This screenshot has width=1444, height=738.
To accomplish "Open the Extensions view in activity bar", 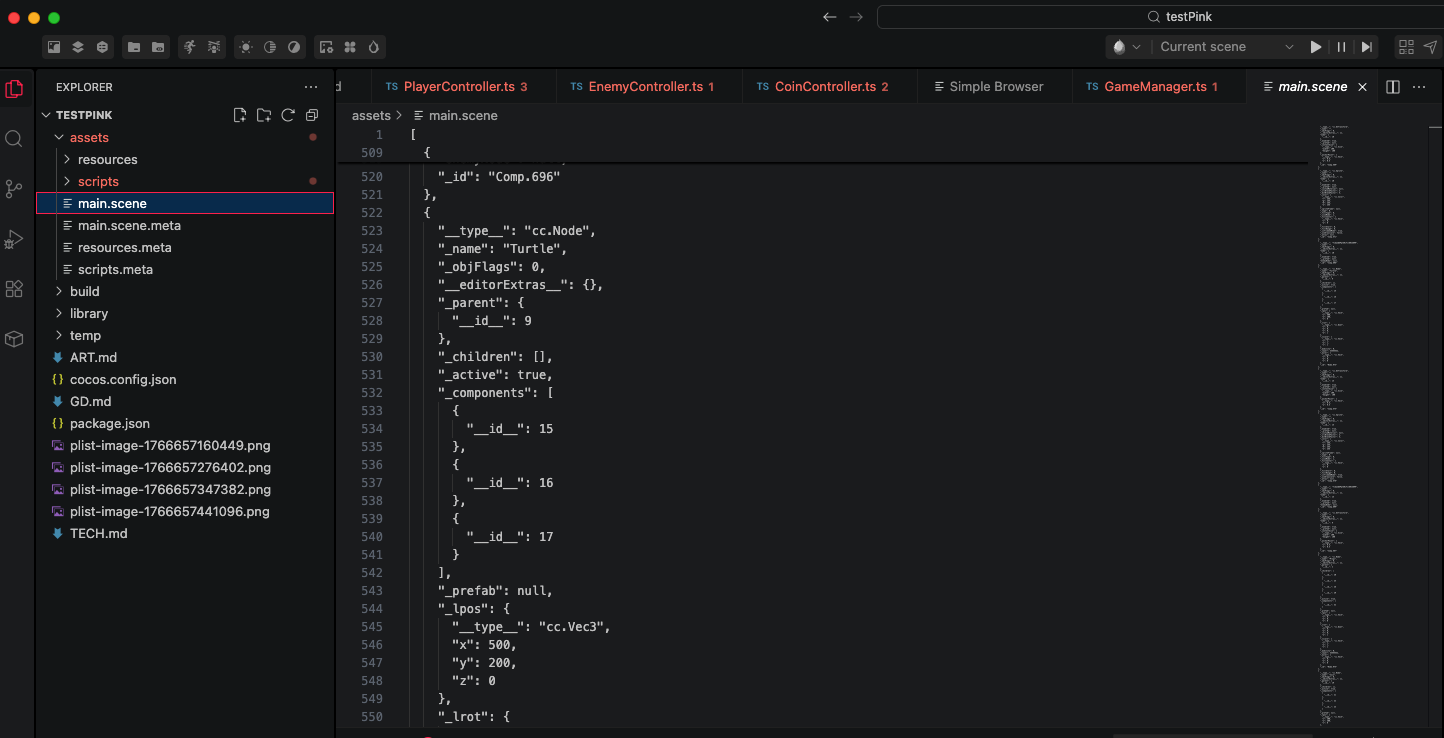I will tap(14, 289).
